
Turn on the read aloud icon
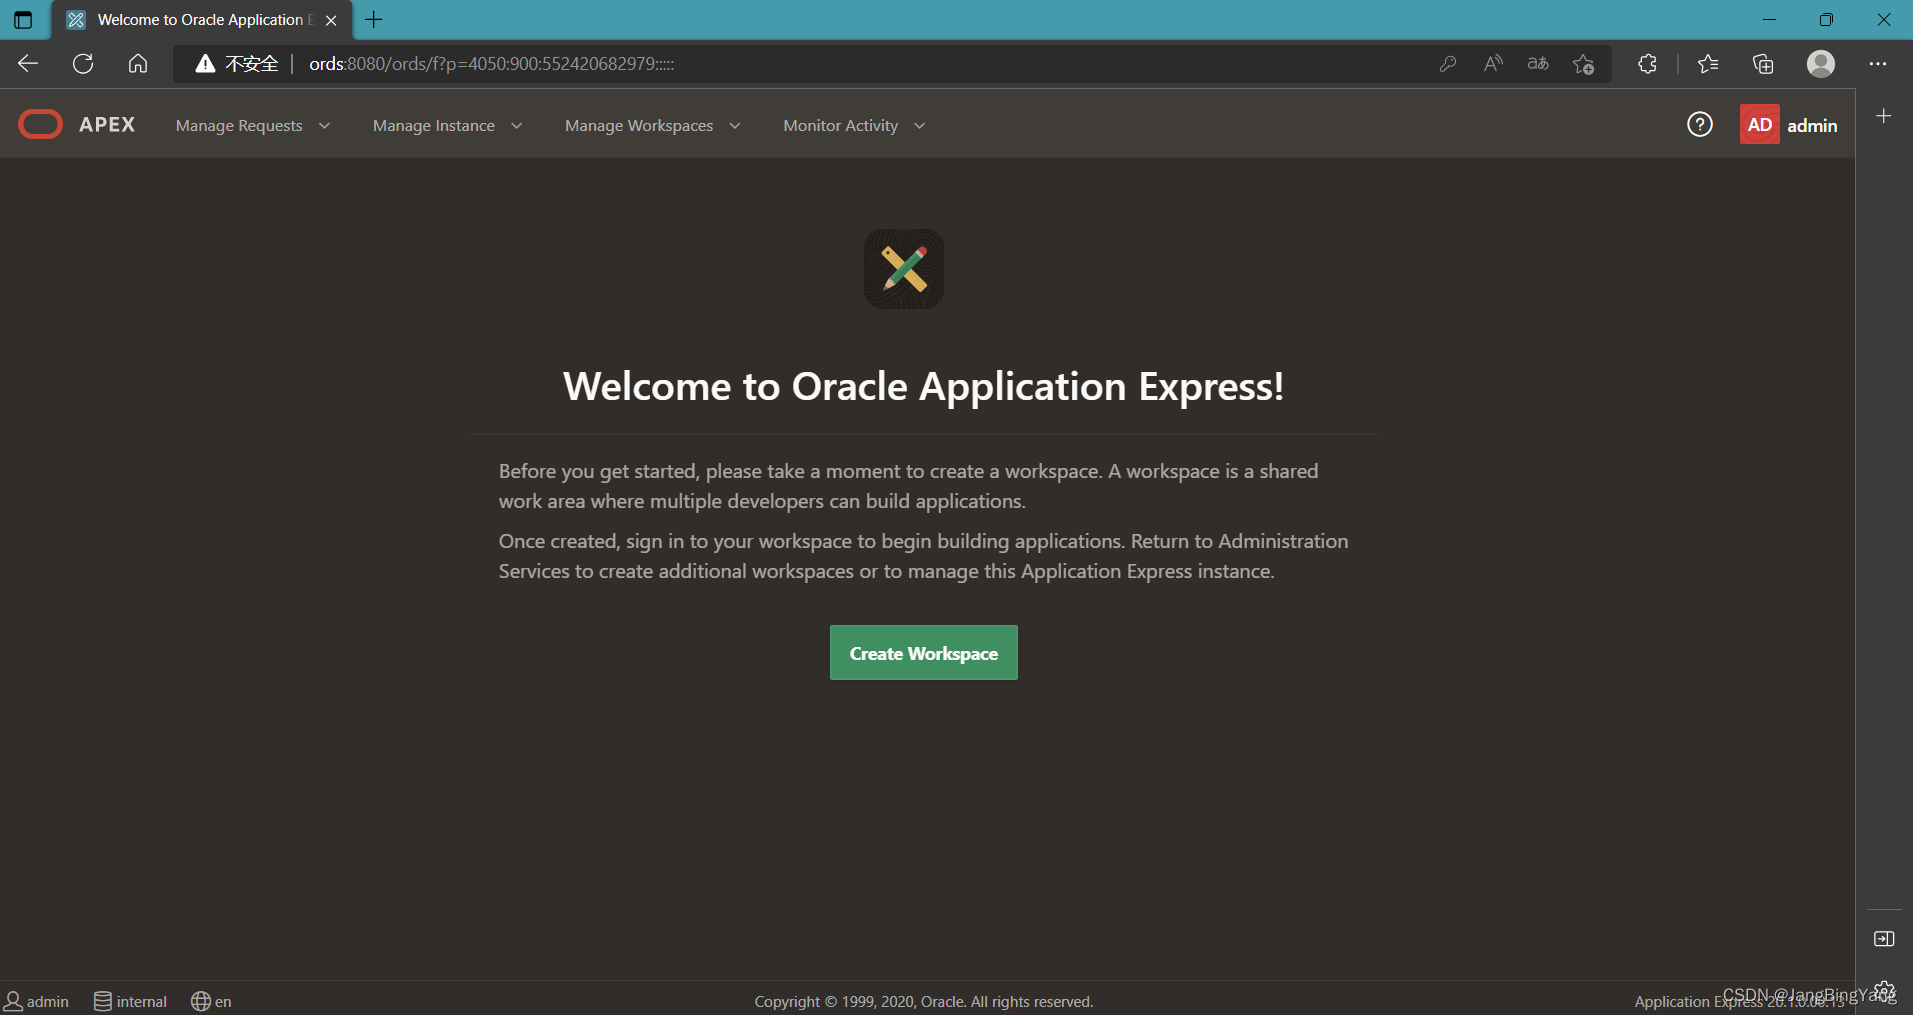pos(1493,64)
